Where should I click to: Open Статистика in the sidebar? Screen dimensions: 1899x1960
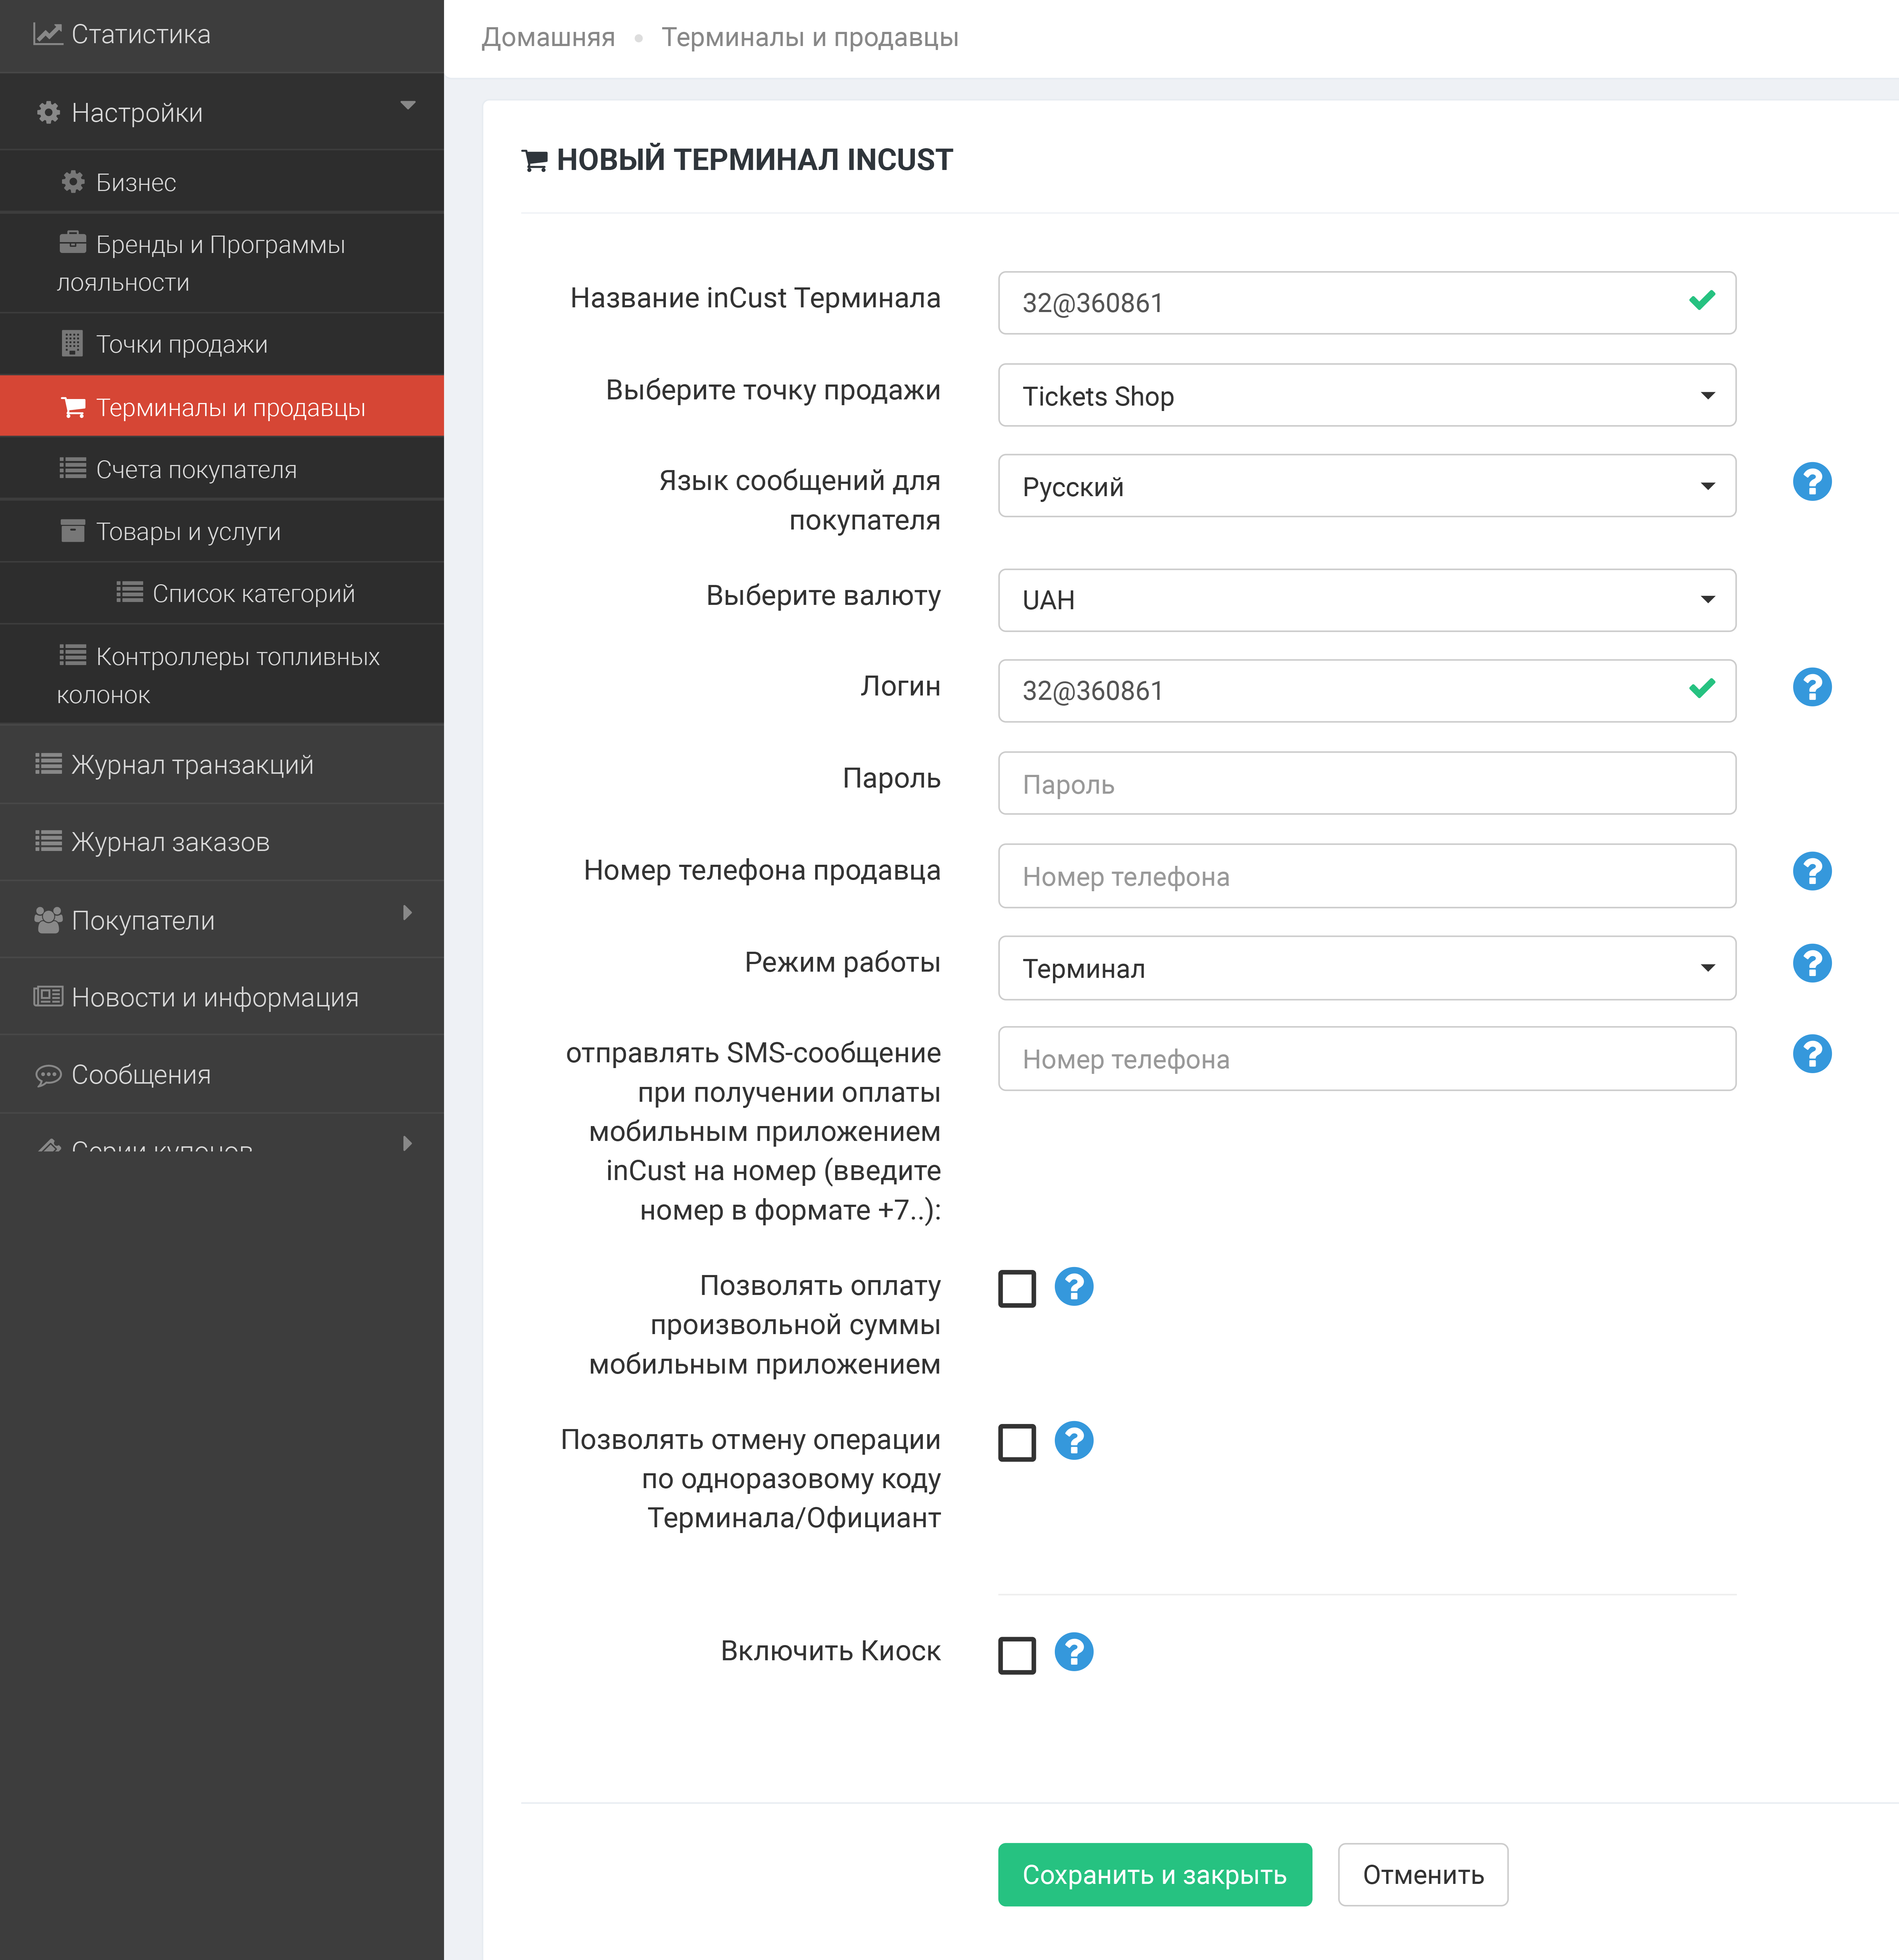[x=222, y=35]
